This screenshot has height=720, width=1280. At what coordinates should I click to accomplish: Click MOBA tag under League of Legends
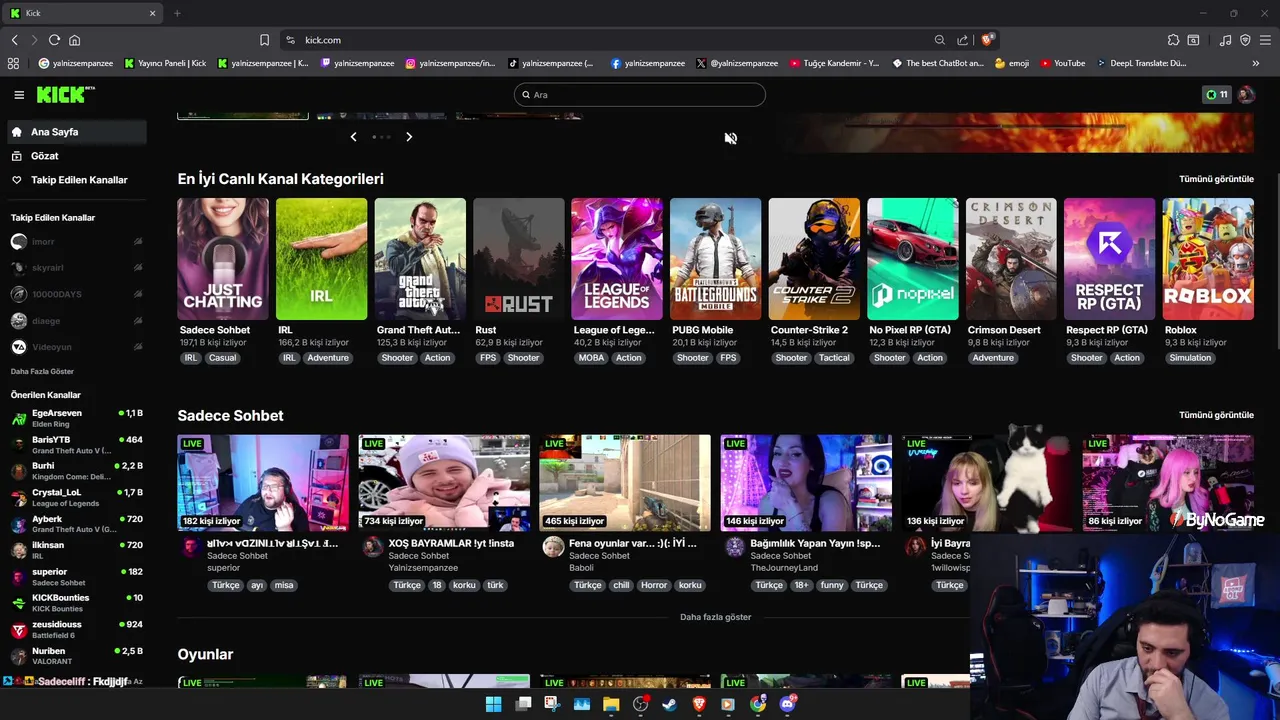pos(591,358)
